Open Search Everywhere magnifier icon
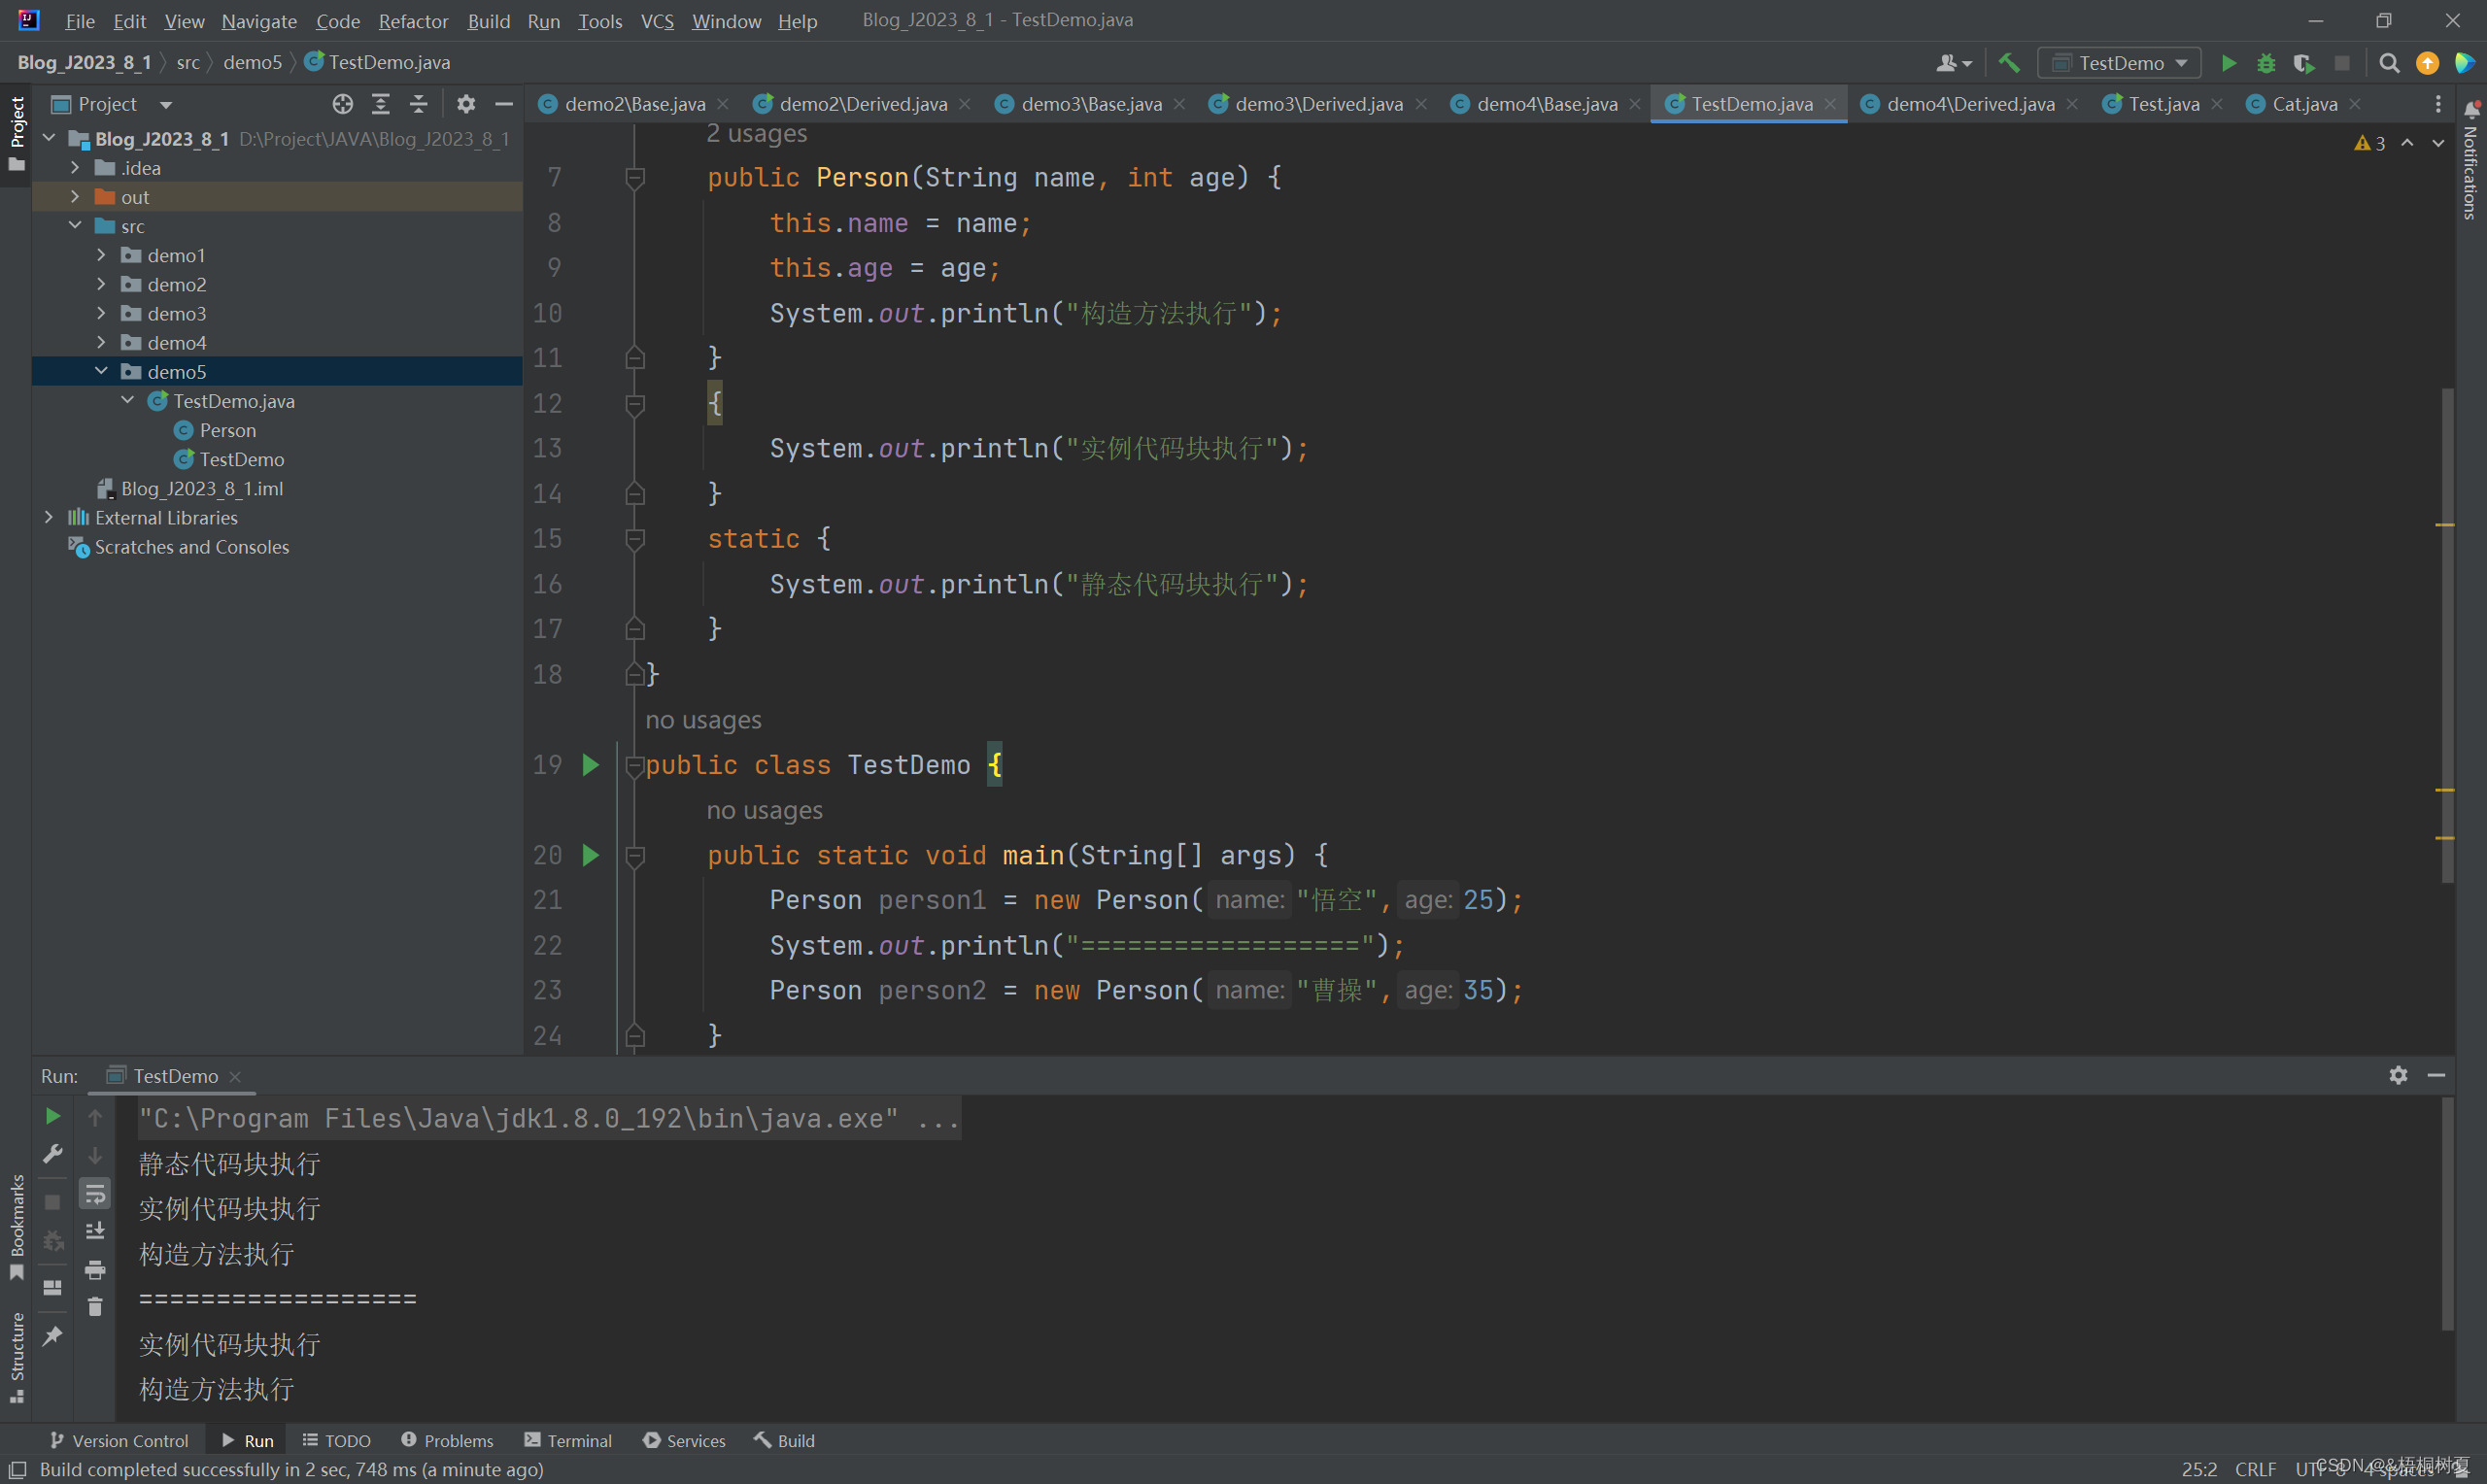Image resolution: width=2487 pixels, height=1484 pixels. click(x=2389, y=63)
